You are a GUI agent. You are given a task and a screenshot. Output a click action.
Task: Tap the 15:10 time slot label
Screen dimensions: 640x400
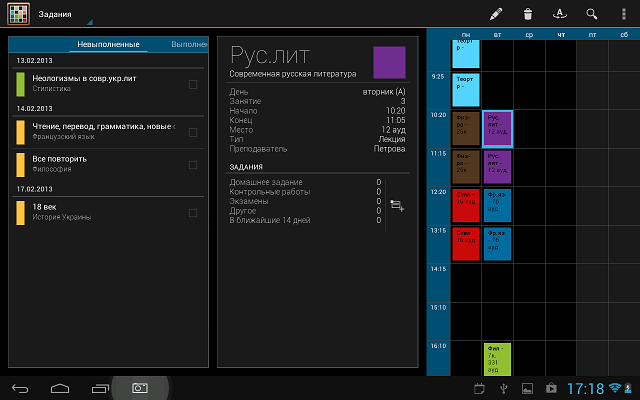pyautogui.click(x=438, y=307)
